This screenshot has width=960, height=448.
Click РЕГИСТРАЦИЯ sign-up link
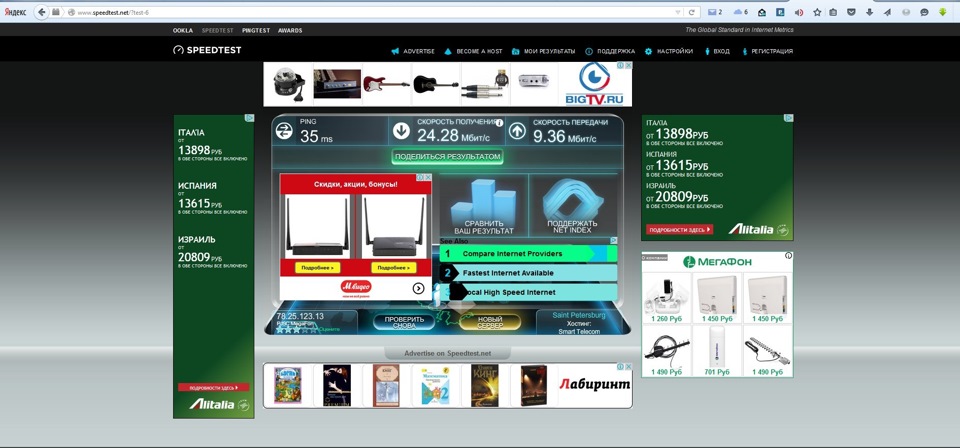pos(768,51)
